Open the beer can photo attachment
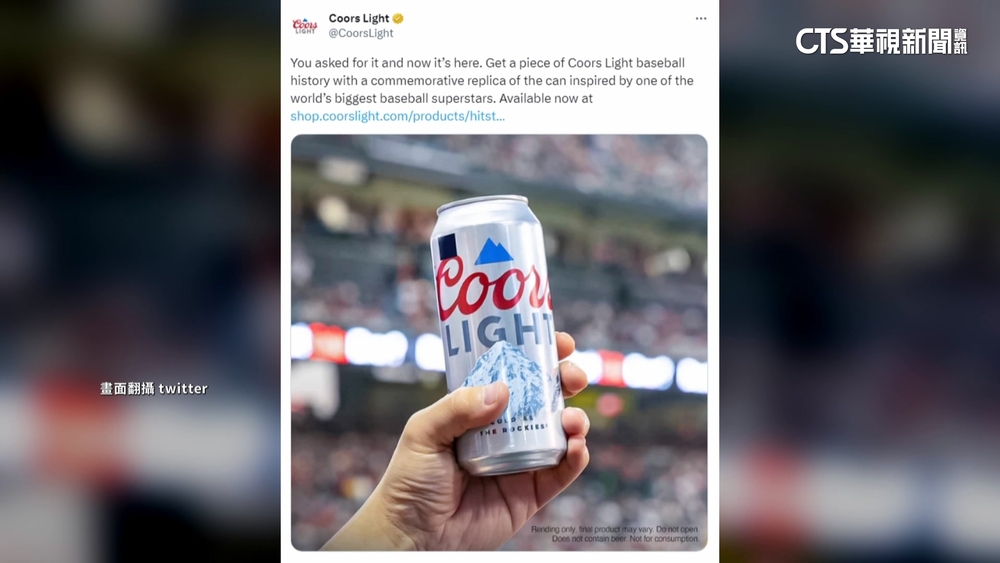 [x=499, y=342]
